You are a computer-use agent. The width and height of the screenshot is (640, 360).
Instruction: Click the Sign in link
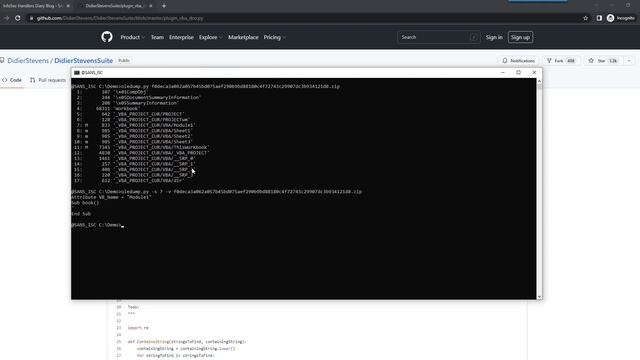click(x=494, y=37)
